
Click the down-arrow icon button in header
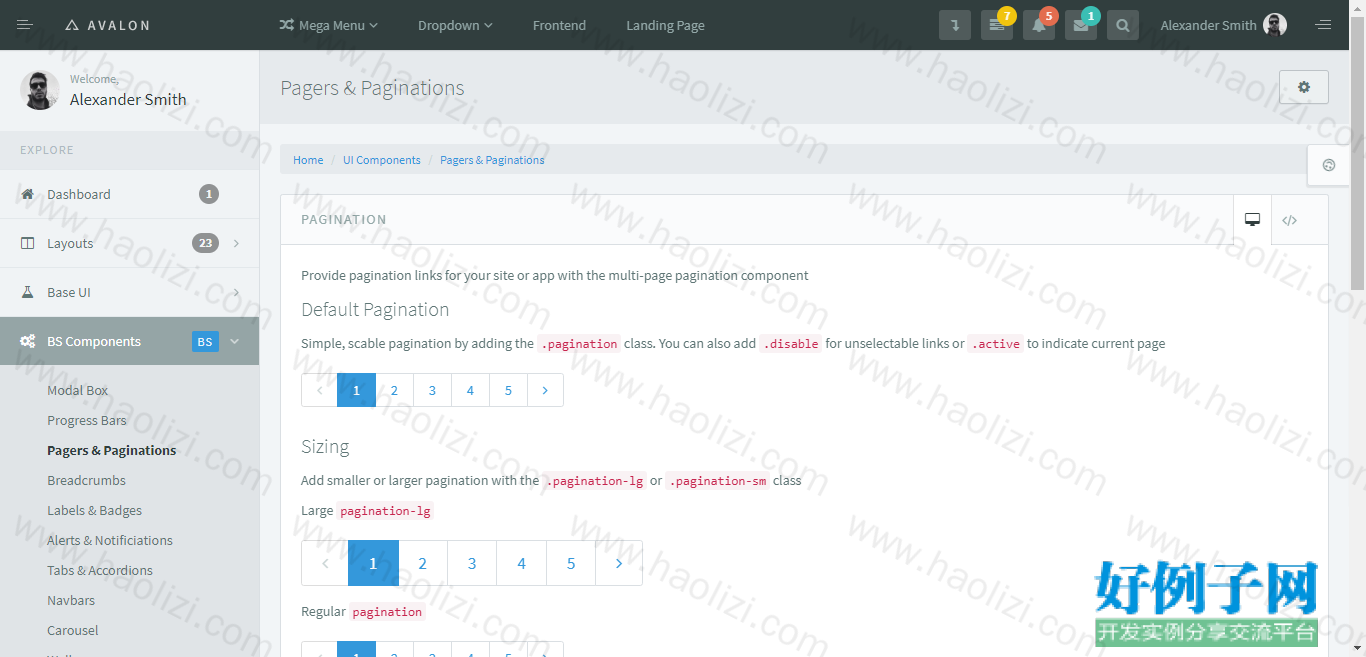pos(955,25)
